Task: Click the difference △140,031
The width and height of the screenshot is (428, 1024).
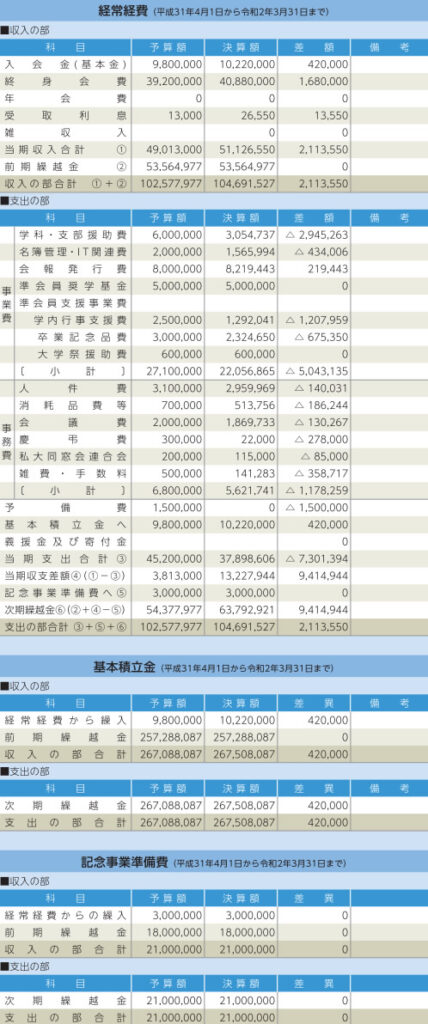Action: pos(321,389)
